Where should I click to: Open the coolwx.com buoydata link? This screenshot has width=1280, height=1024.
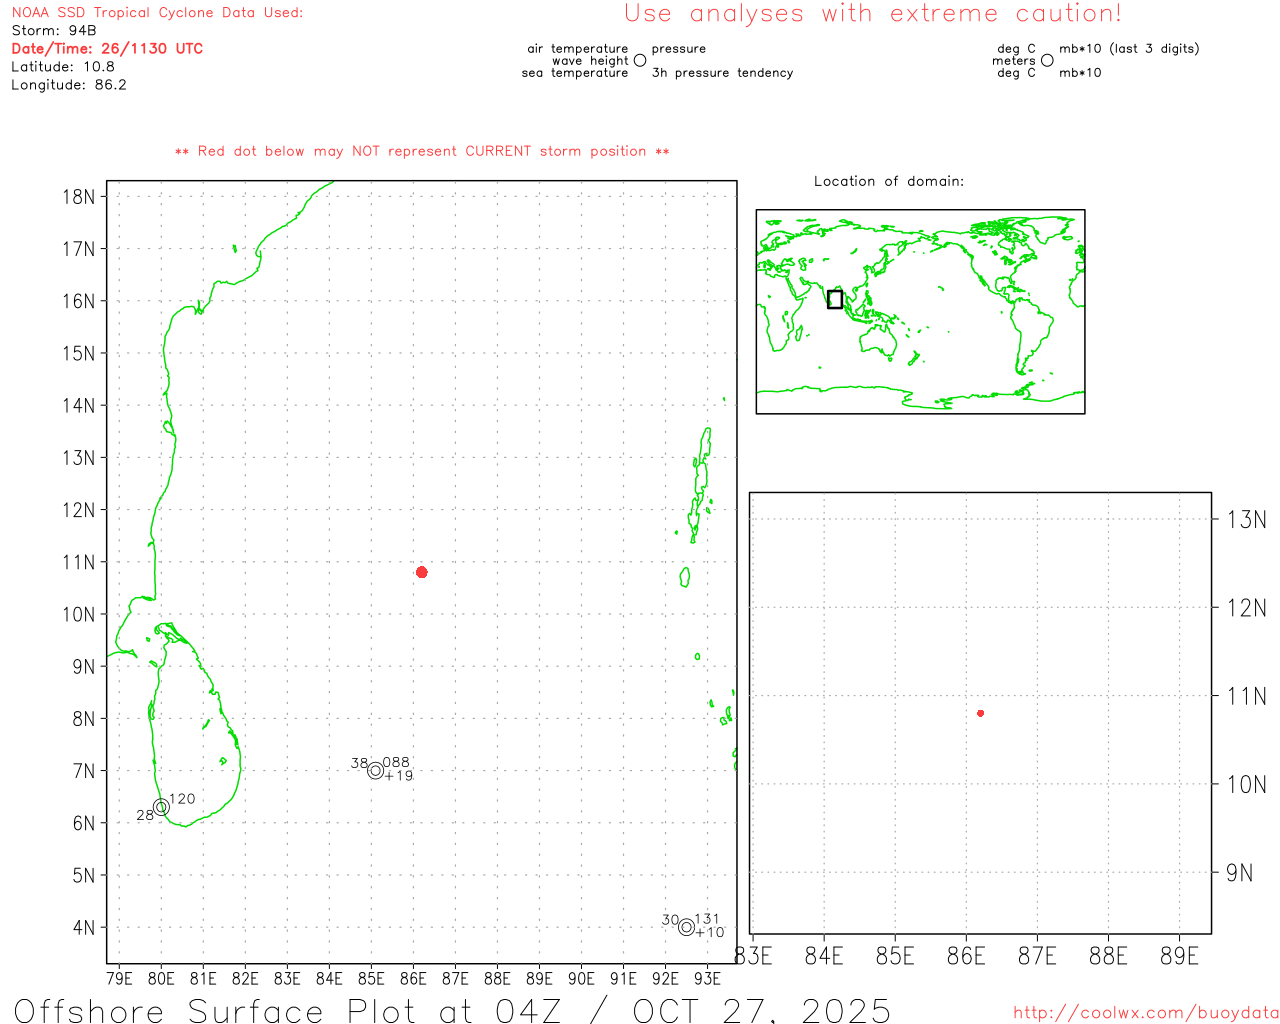(x=1145, y=1013)
